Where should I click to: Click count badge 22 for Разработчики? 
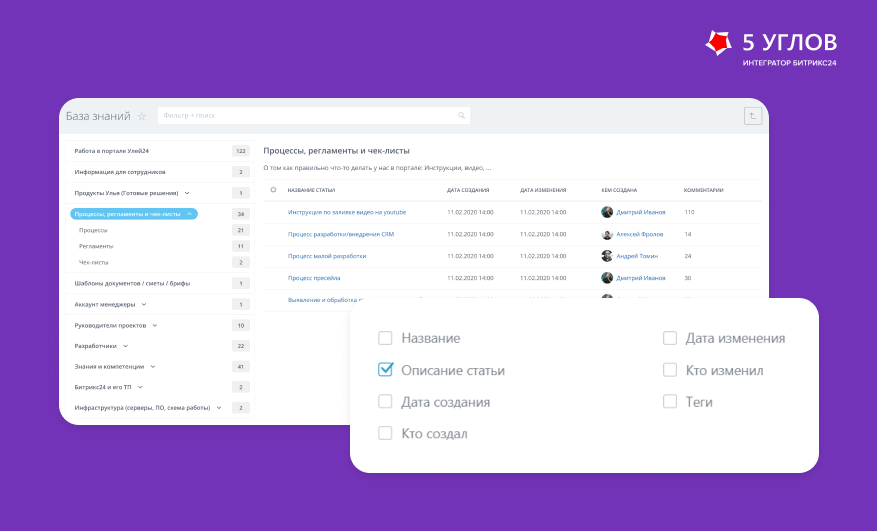(241, 346)
